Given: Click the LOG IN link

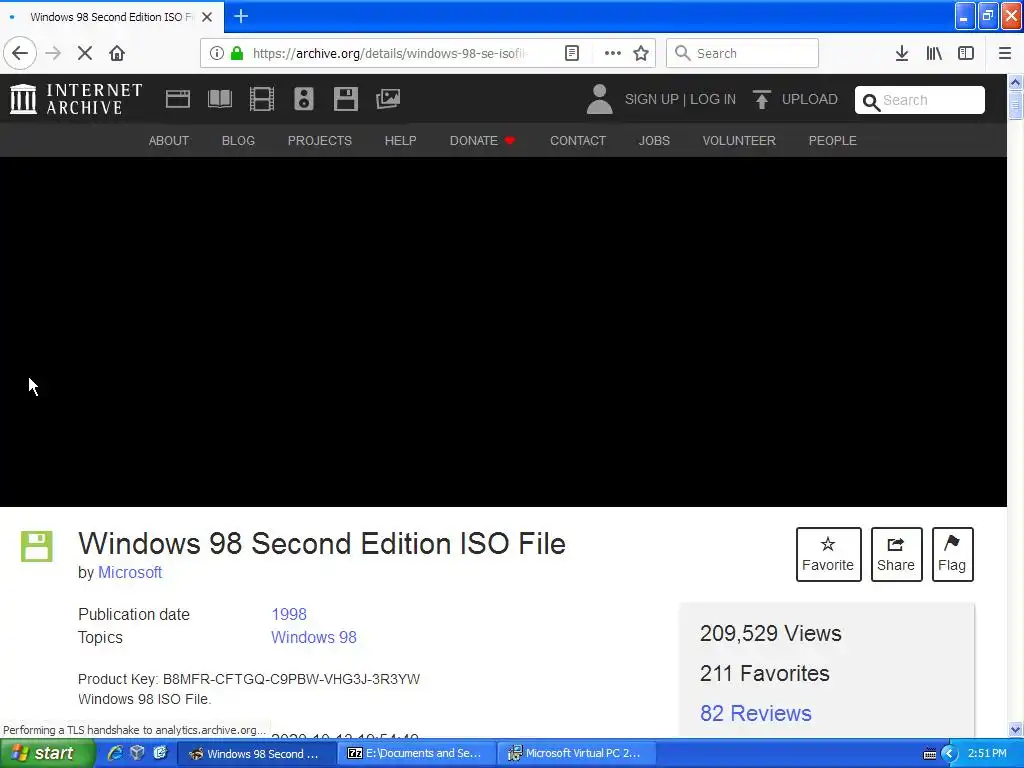Looking at the screenshot, I should (x=712, y=99).
